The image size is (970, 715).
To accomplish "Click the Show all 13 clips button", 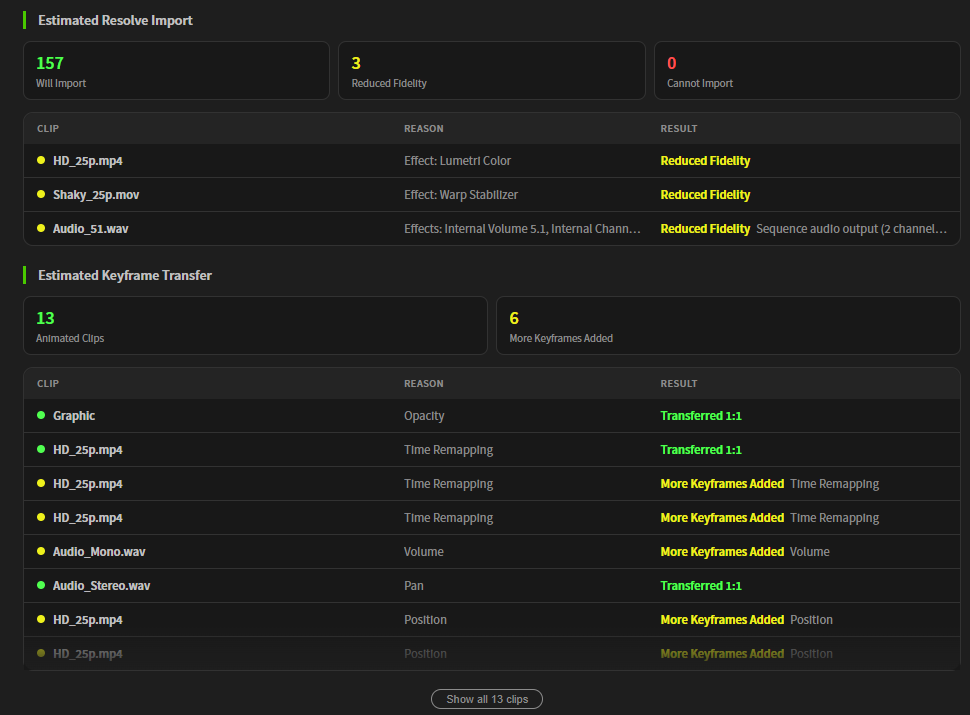I will click(487, 699).
